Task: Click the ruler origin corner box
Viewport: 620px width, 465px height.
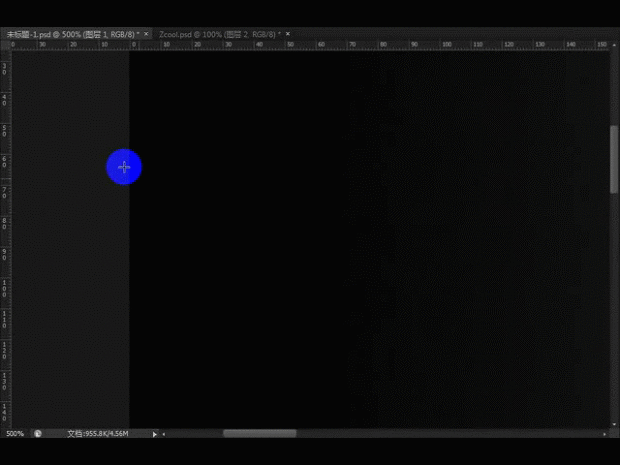Action: point(4,45)
